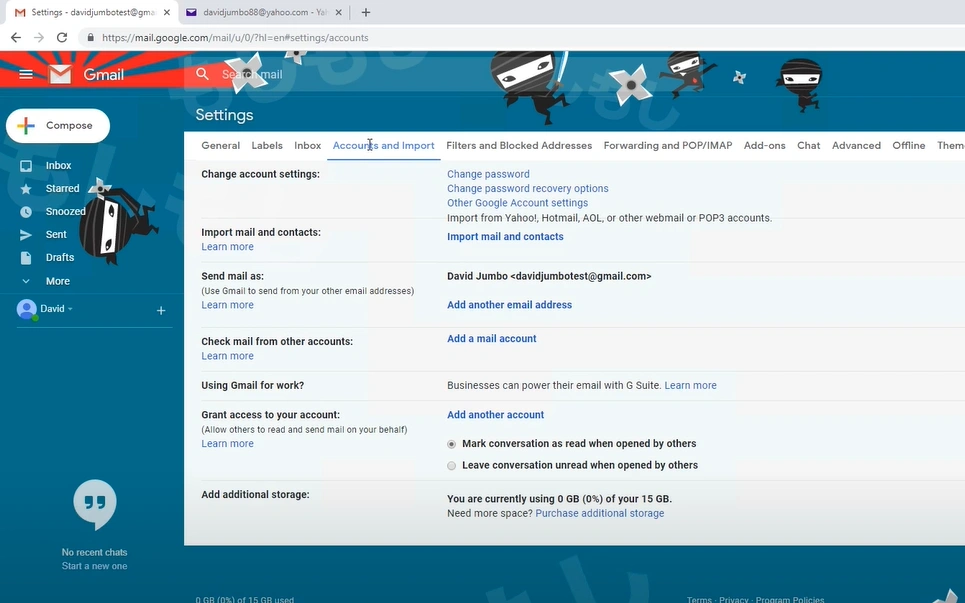Close the Gmail Settings browser tab
This screenshot has height=603, width=965.
167,12
